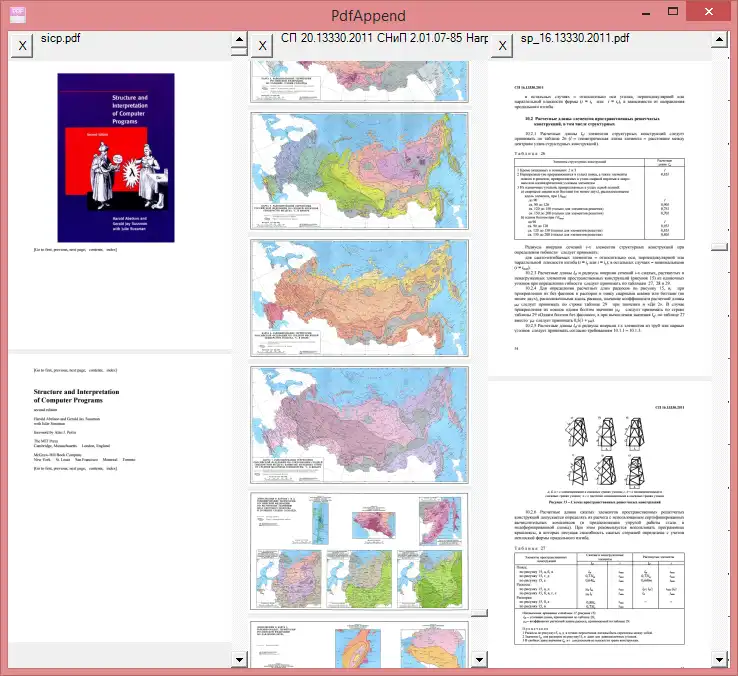The height and width of the screenshot is (676, 738).
Task: Click the up arrow of sicp.pdf scrollbar
Action: point(239,39)
